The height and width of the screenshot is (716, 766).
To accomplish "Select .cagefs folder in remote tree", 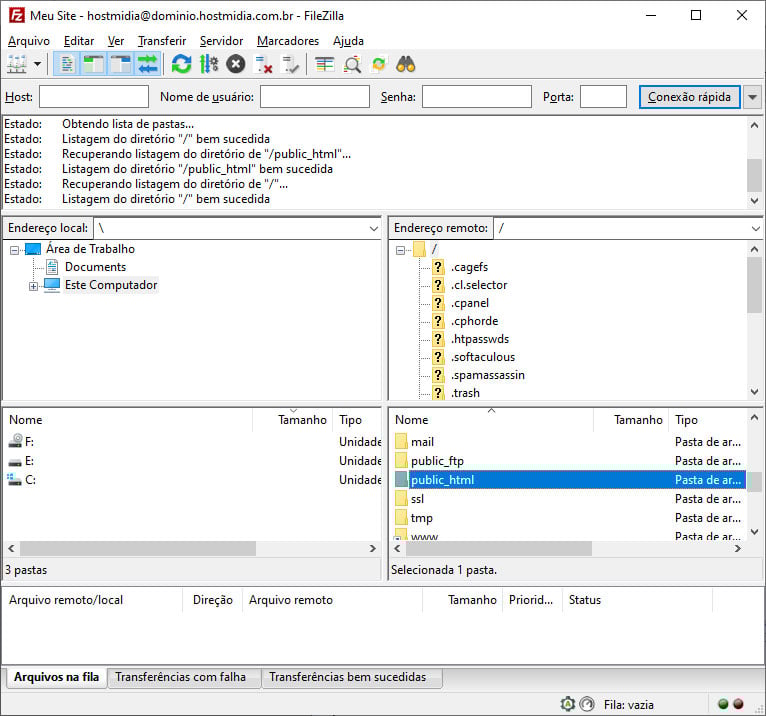I will (469, 267).
